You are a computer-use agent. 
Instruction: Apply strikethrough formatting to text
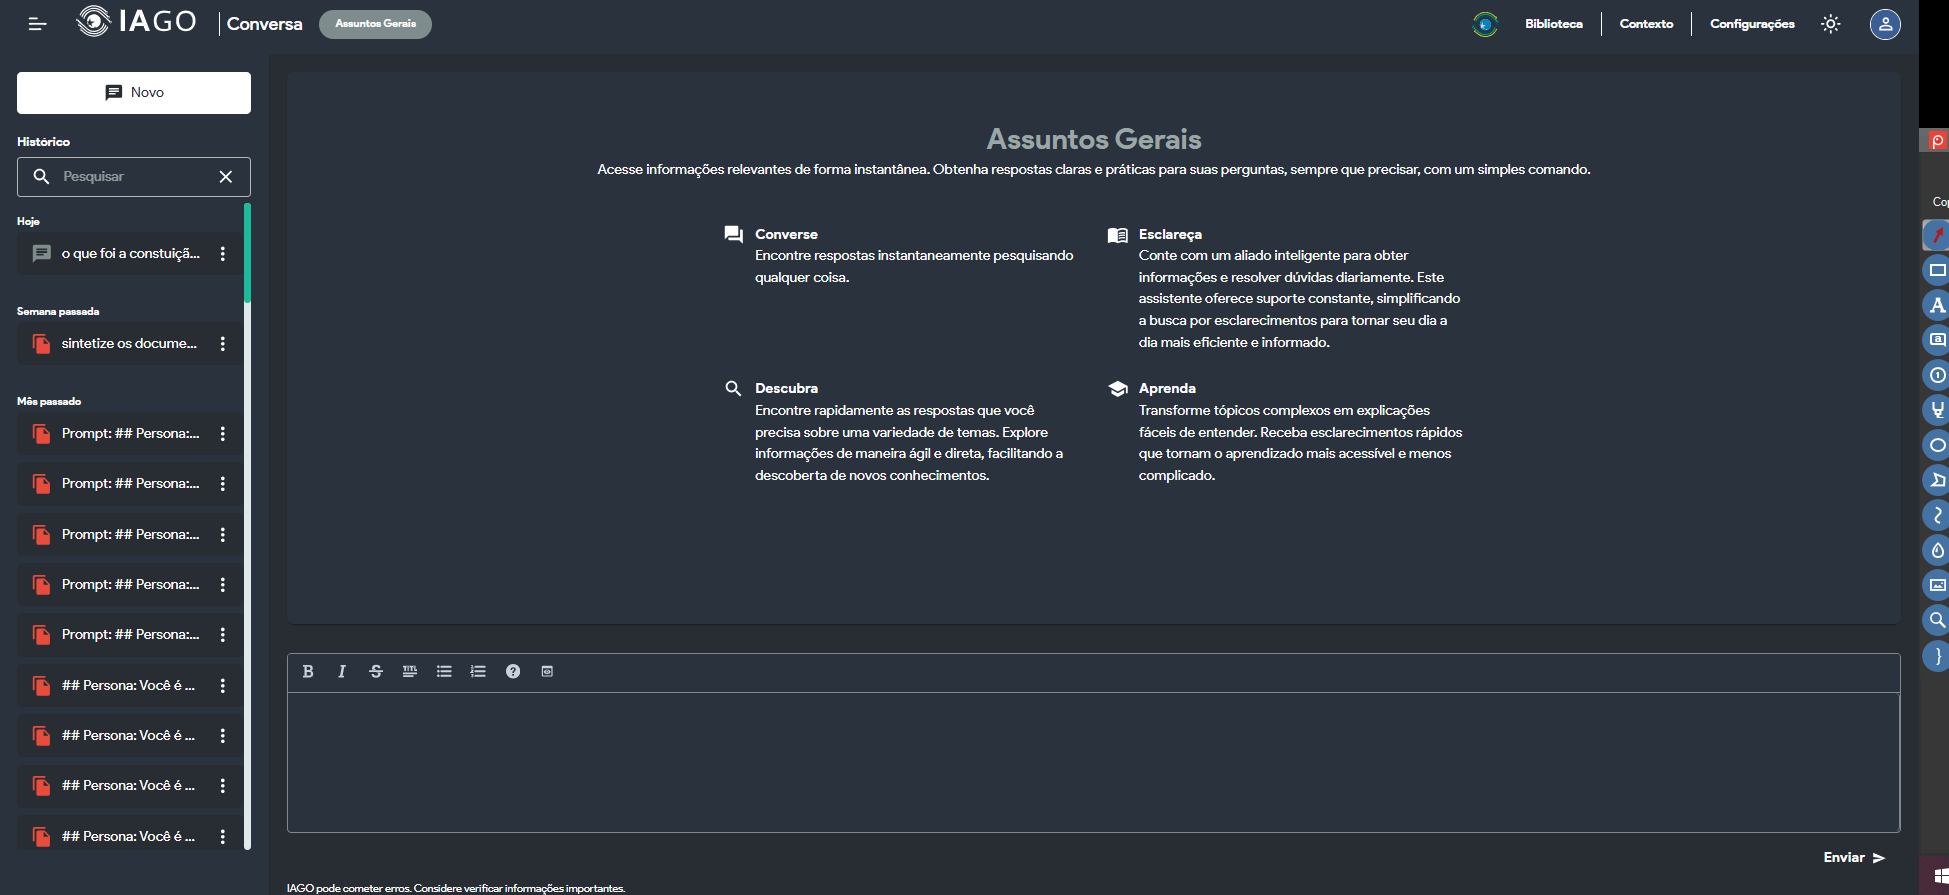click(x=376, y=672)
